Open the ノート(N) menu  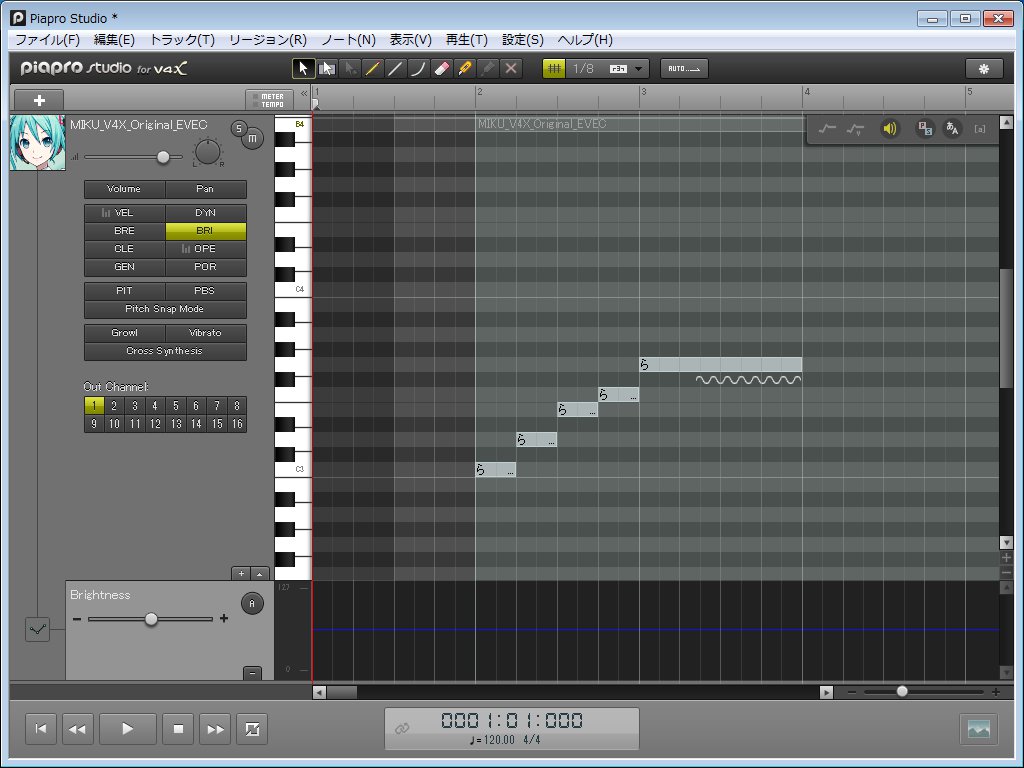[x=348, y=40]
